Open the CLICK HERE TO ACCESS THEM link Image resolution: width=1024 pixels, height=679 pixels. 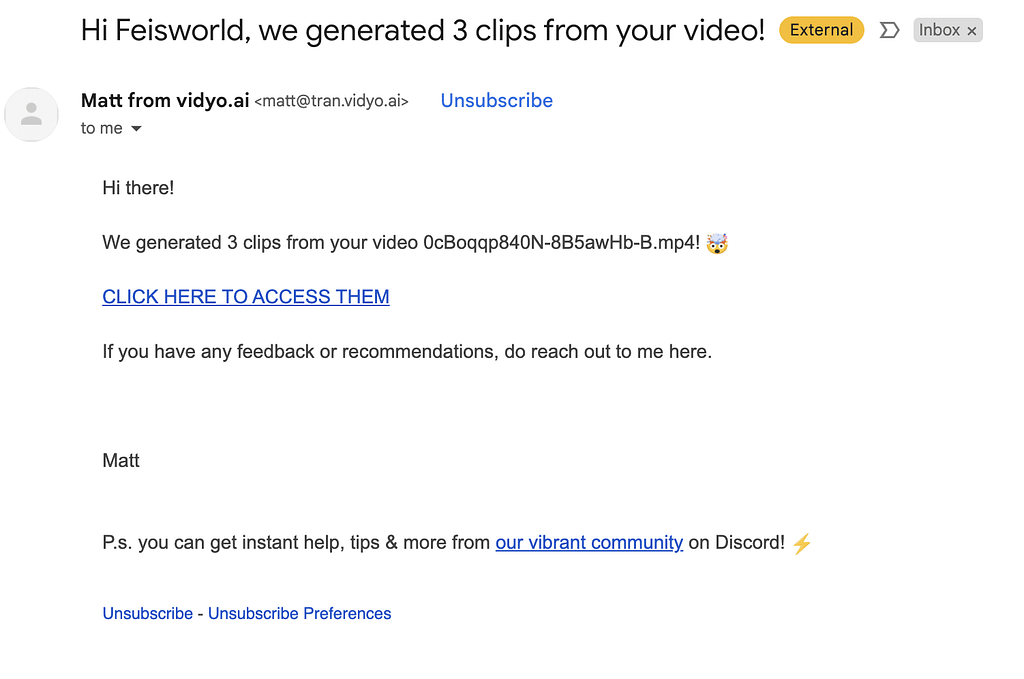pos(246,296)
